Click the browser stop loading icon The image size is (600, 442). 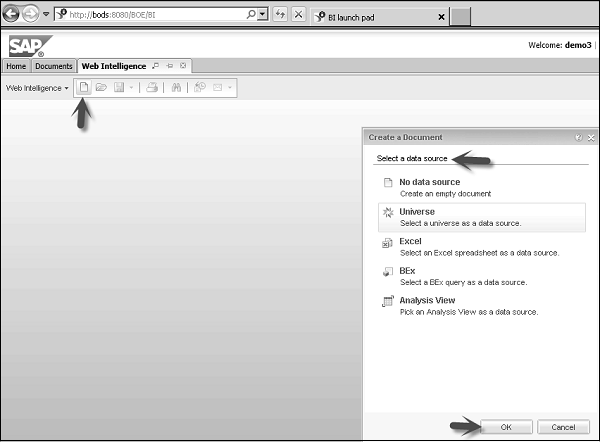pyautogui.click(x=298, y=15)
